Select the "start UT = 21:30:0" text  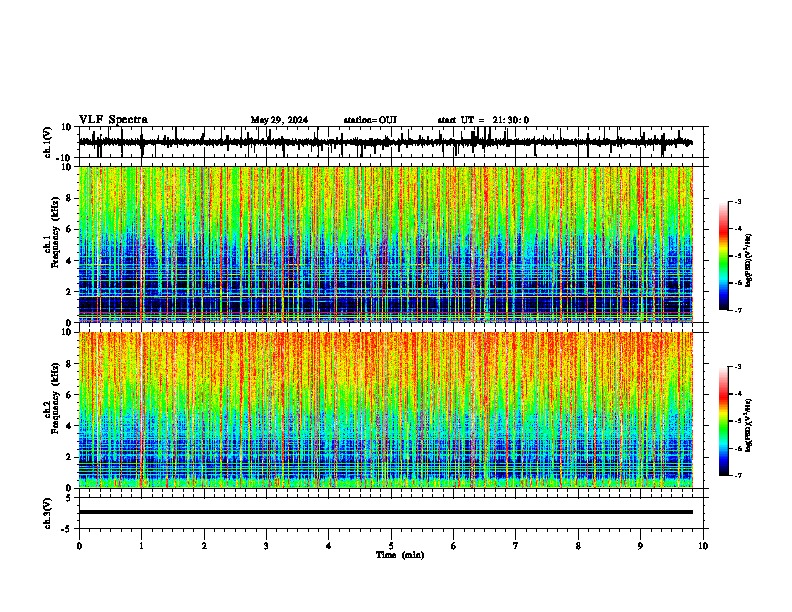point(483,120)
